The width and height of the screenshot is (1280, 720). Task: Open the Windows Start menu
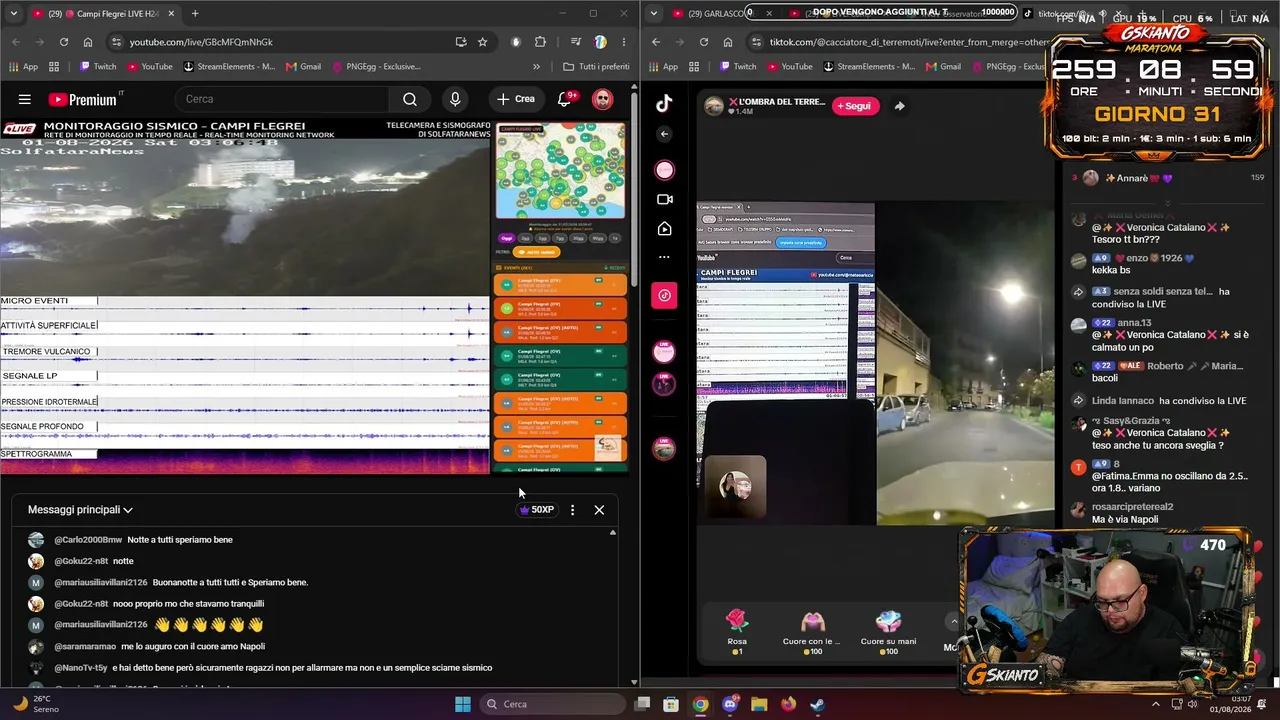[463, 704]
